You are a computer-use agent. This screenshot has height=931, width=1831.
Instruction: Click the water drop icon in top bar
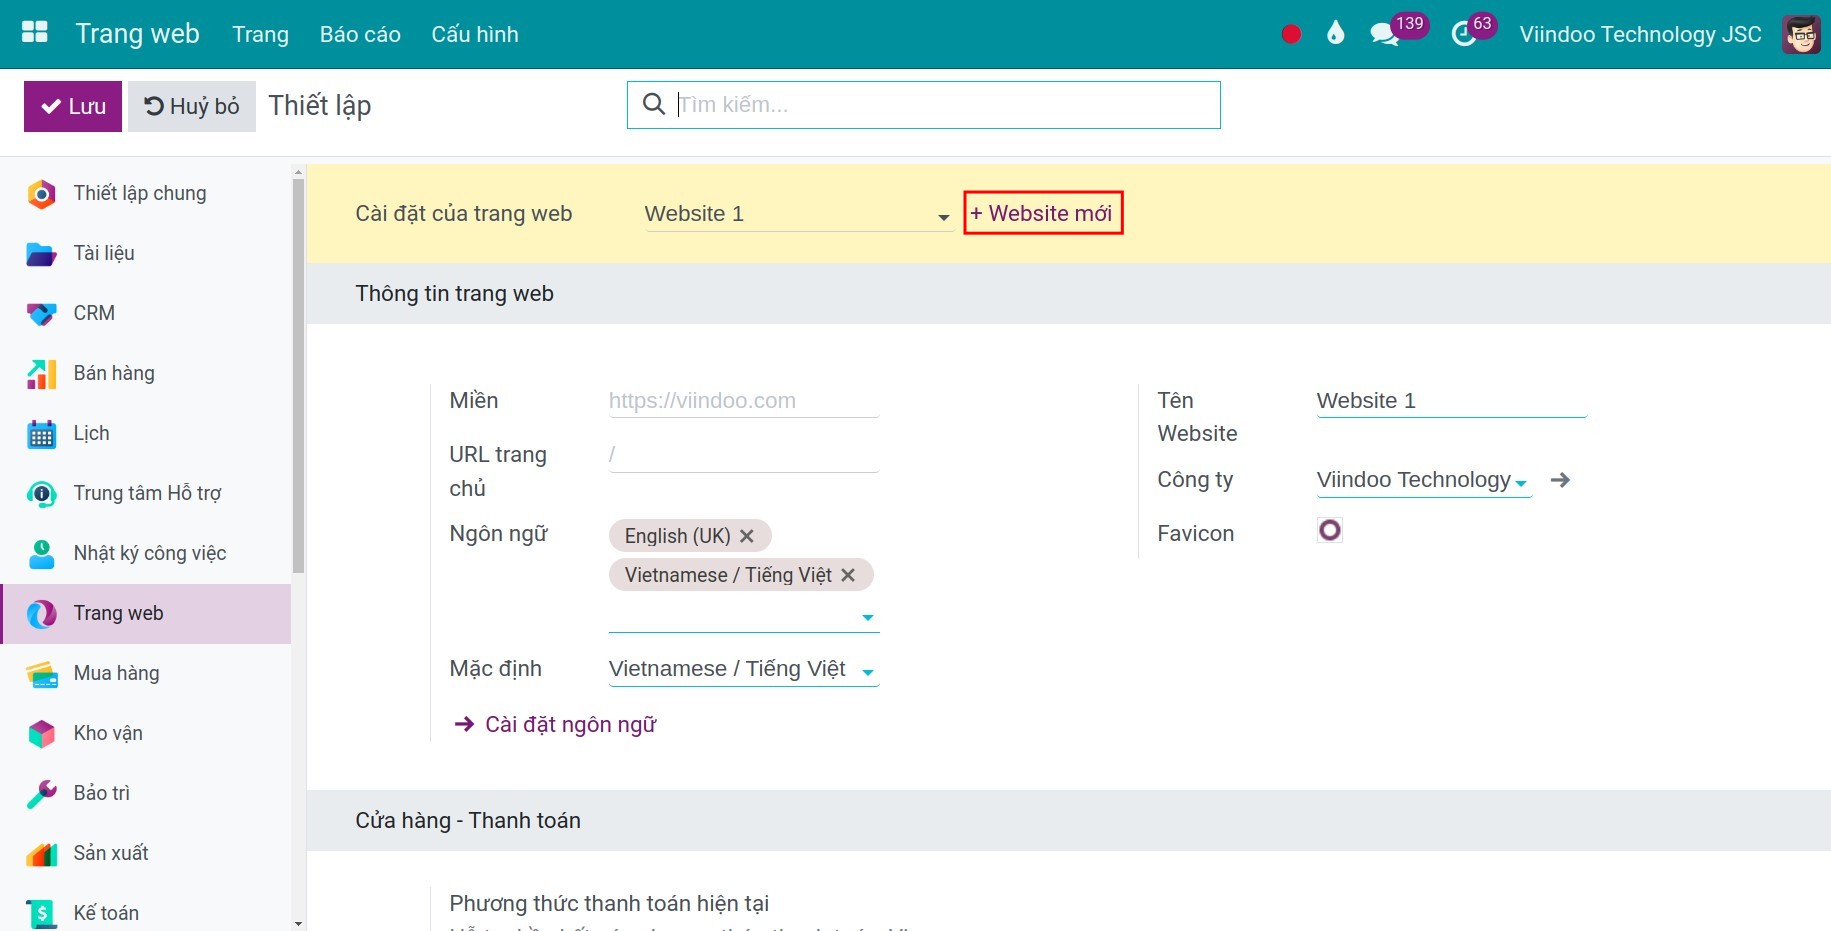1336,33
